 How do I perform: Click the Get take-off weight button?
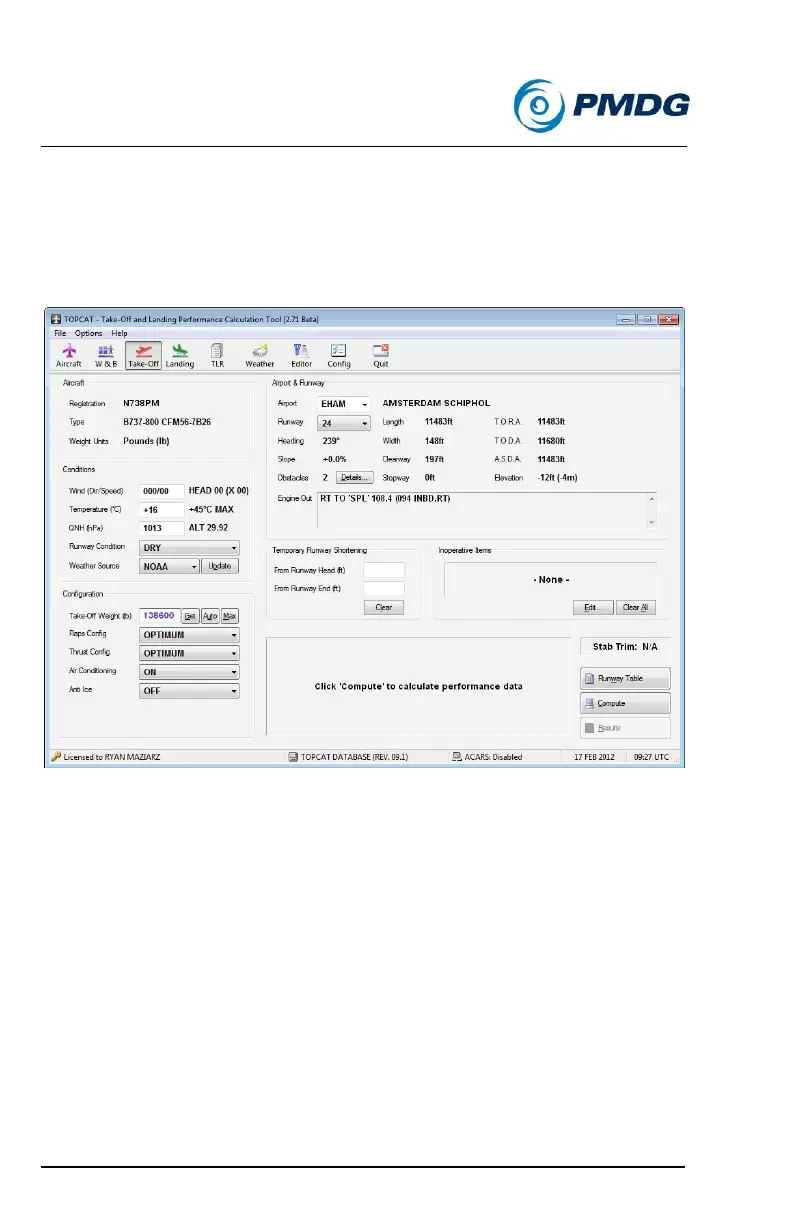190,616
